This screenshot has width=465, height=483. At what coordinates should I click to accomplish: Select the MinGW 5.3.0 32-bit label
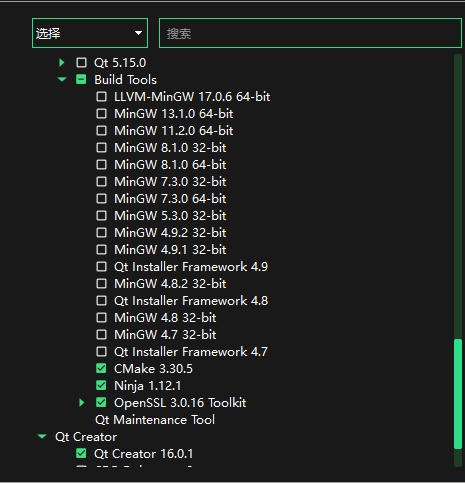pos(170,215)
